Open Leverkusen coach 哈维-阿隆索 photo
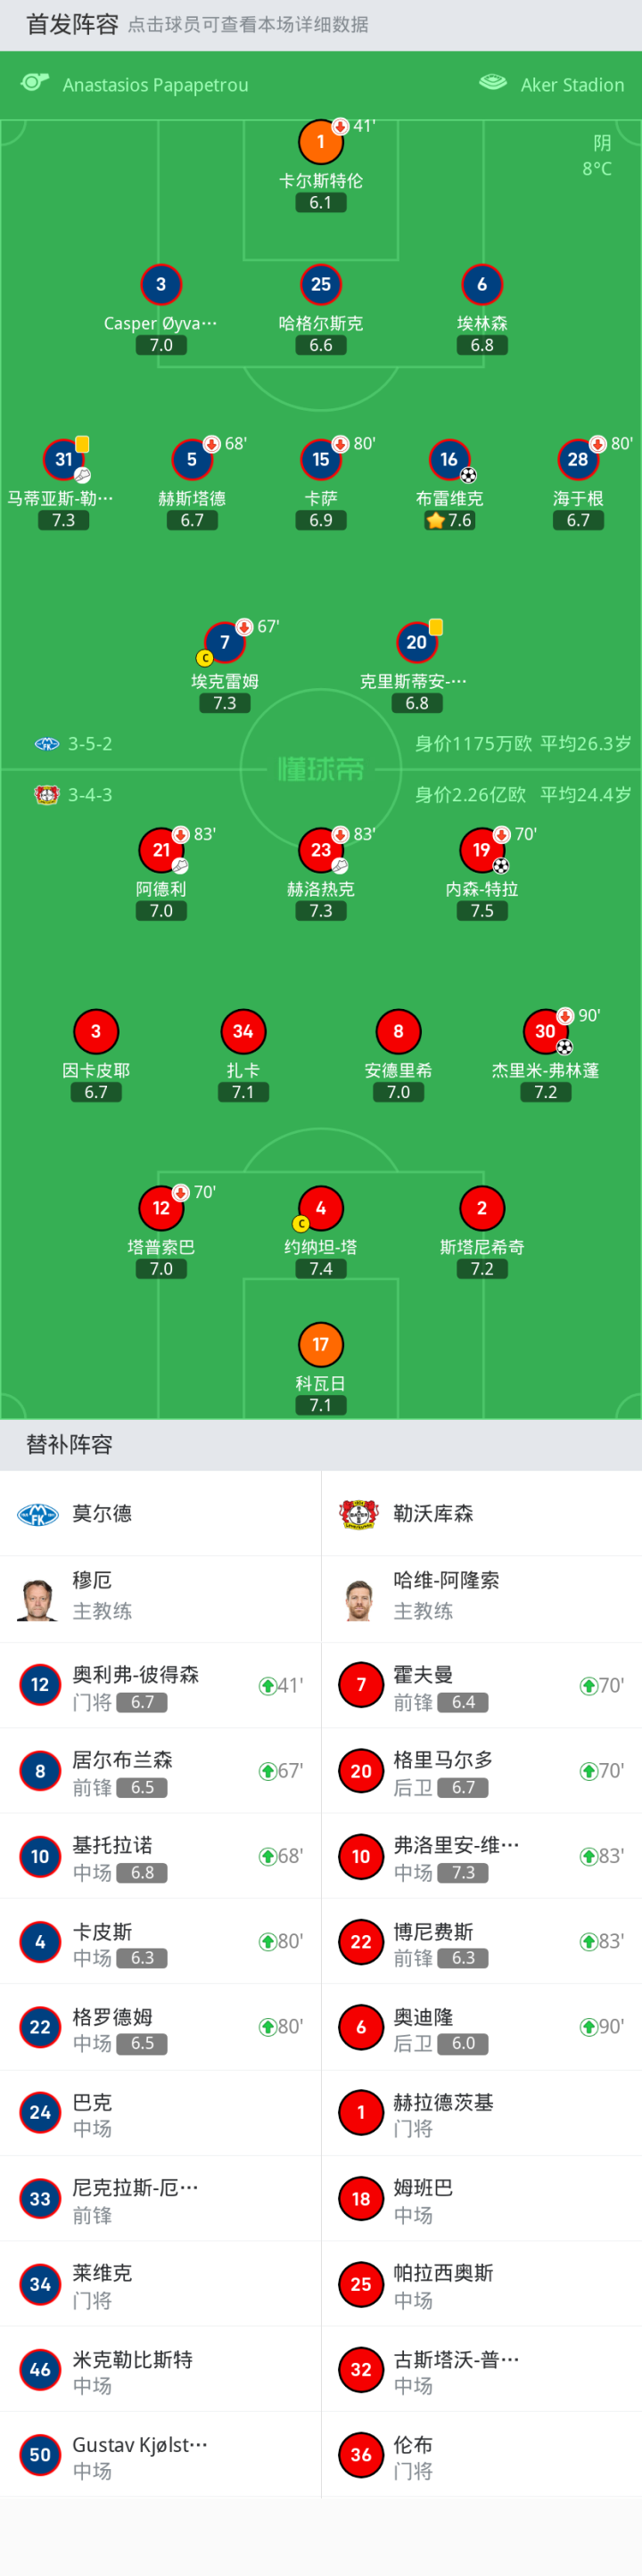The height and width of the screenshot is (2576, 642). tap(359, 1598)
